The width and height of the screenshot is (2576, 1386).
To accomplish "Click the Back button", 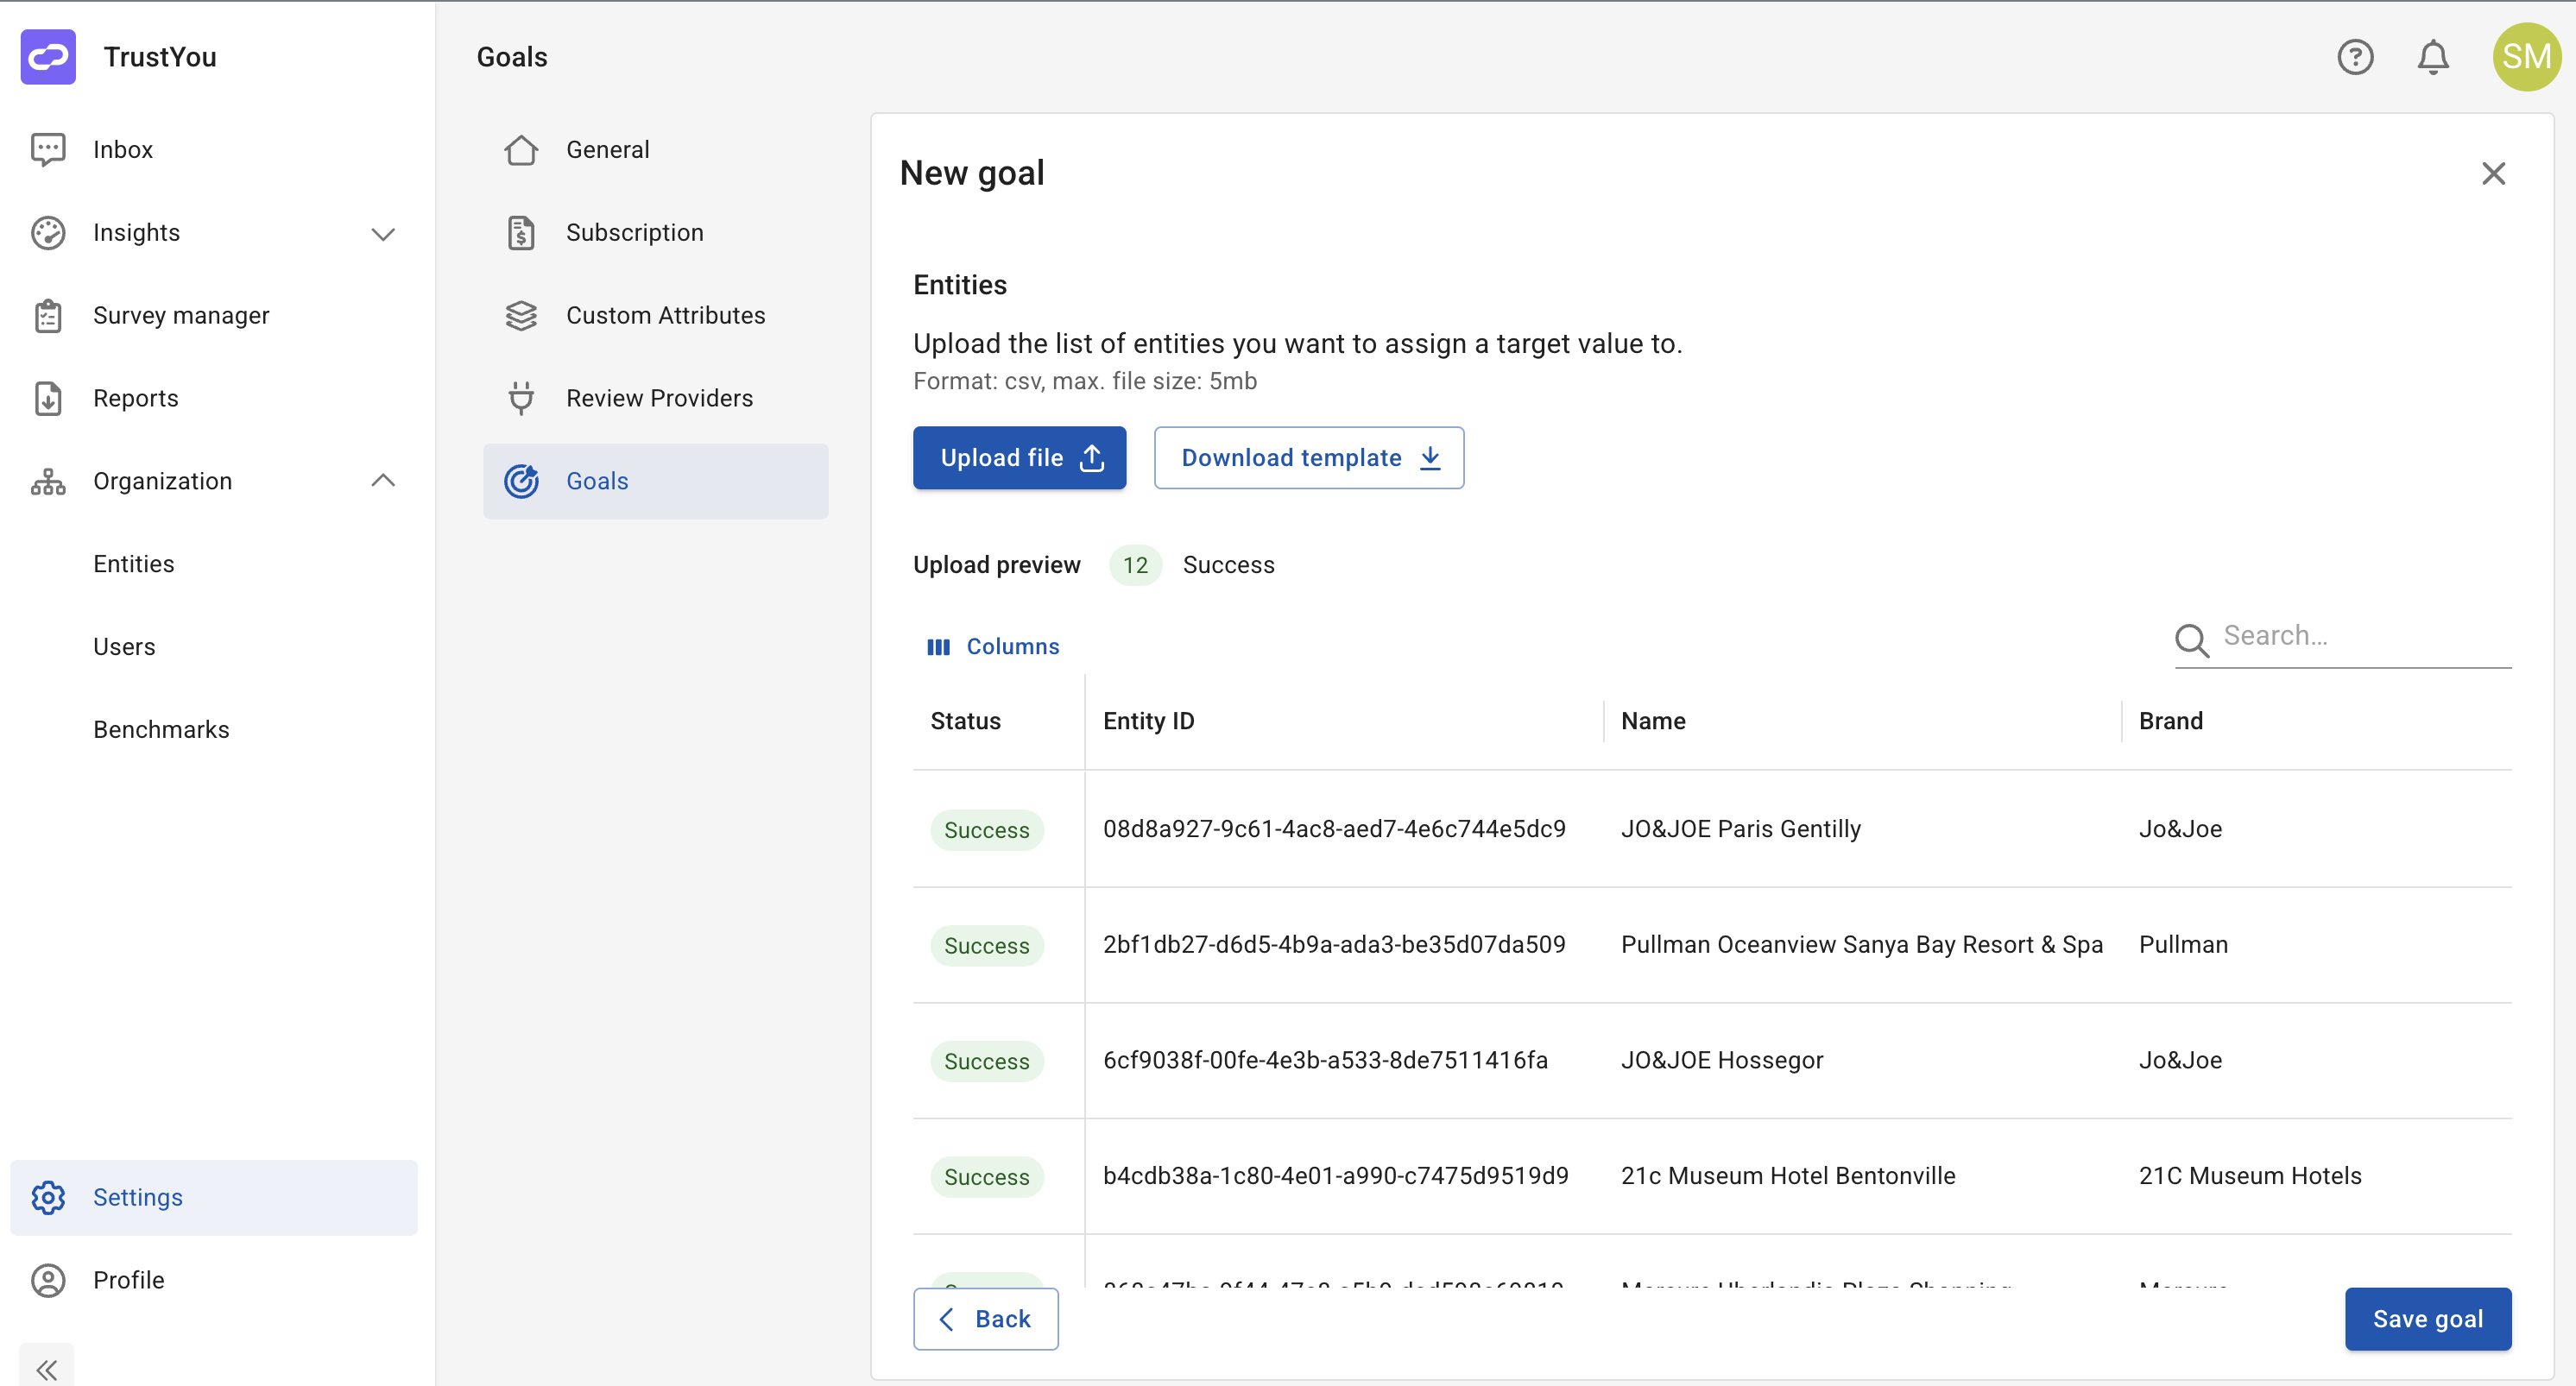I will pos(985,1319).
